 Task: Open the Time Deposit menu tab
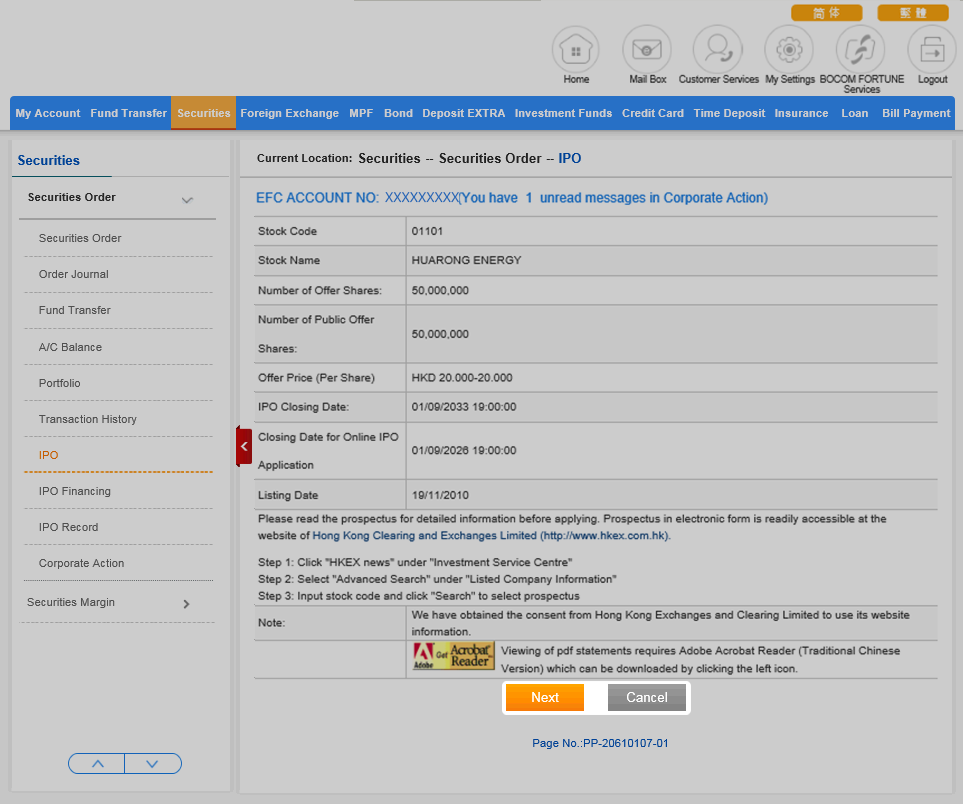click(729, 113)
